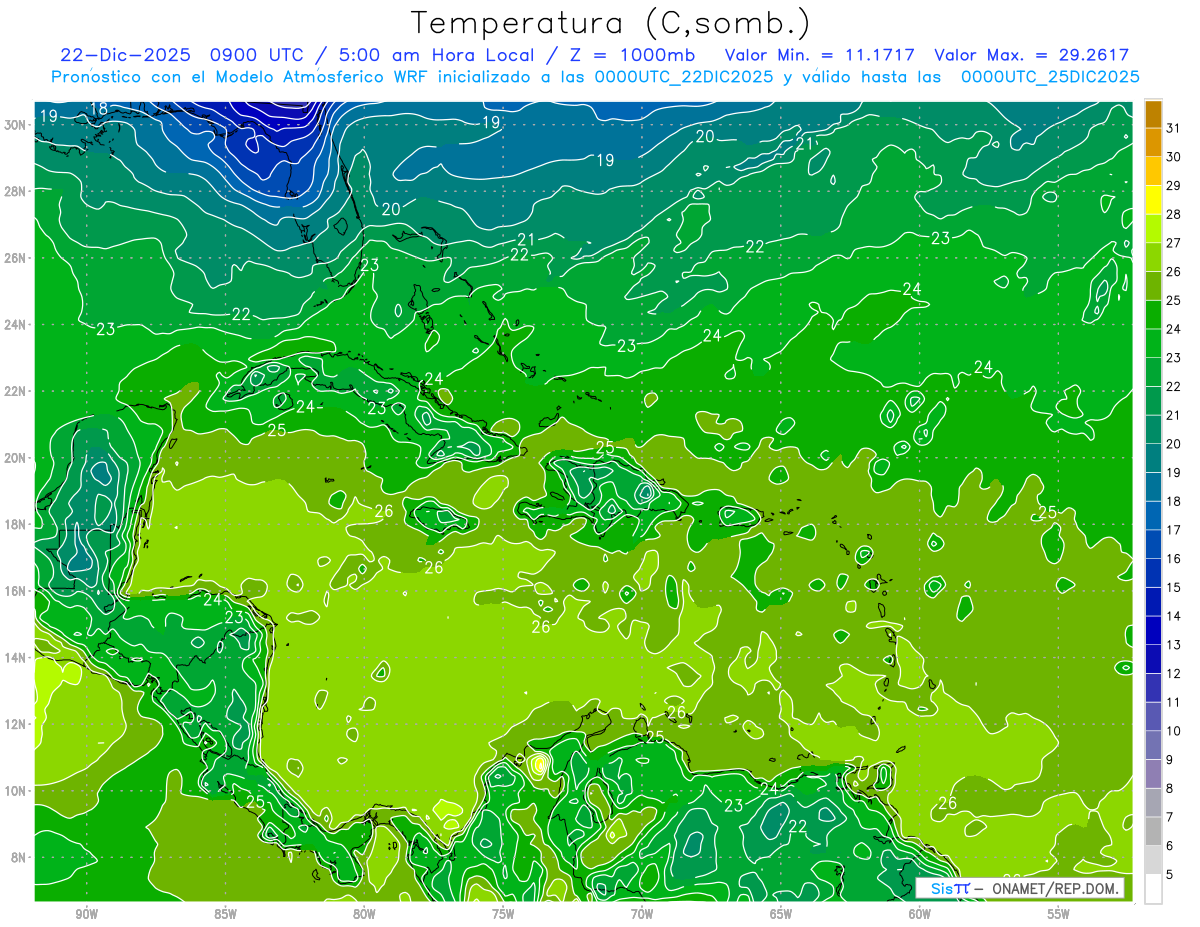The width and height of the screenshot is (1200, 927).
Task: Click the orange colorbar swatch above 31
Action: (1153, 114)
